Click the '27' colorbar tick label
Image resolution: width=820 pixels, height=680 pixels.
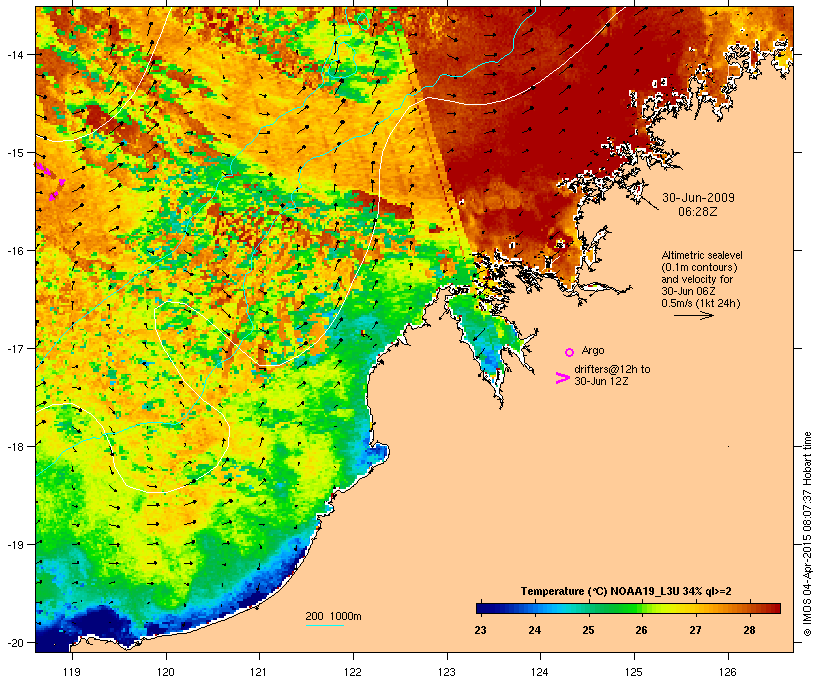(x=695, y=630)
